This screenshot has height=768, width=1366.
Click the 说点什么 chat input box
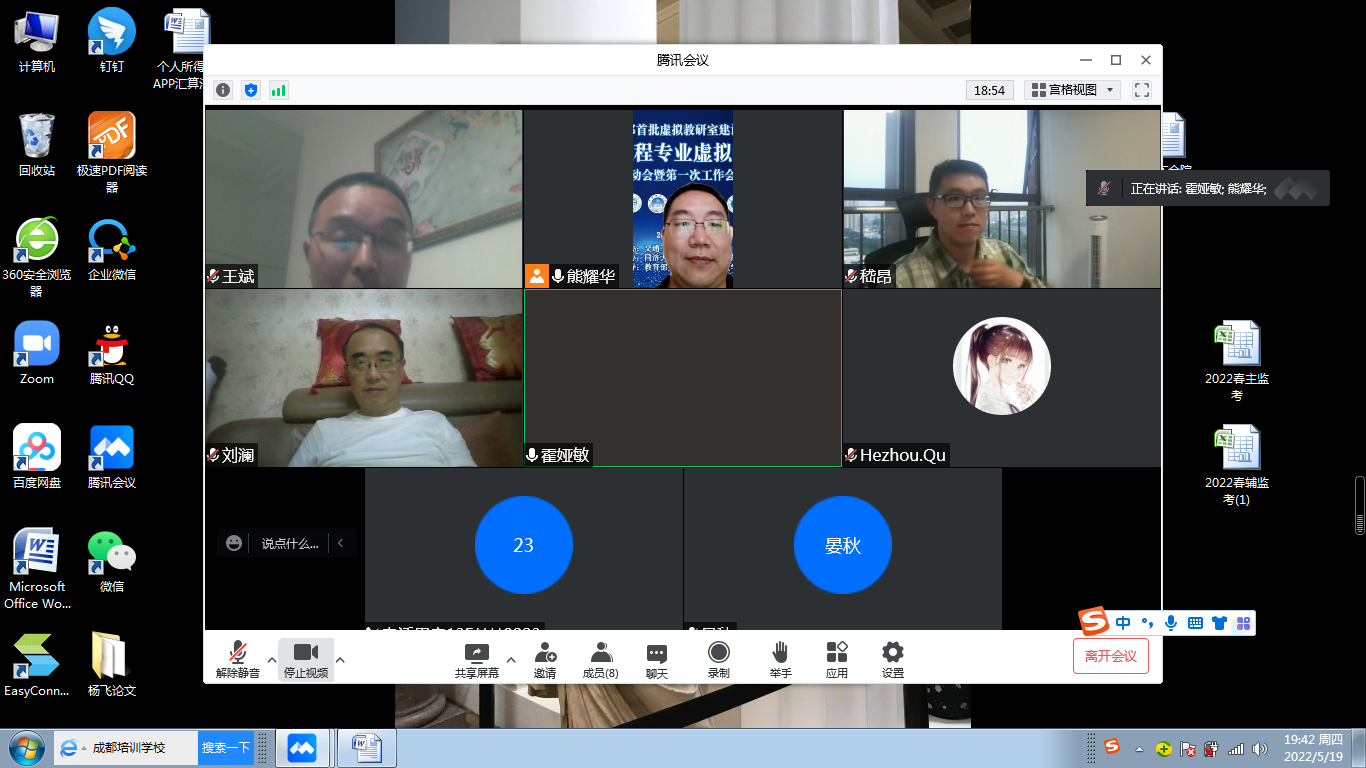(289, 543)
